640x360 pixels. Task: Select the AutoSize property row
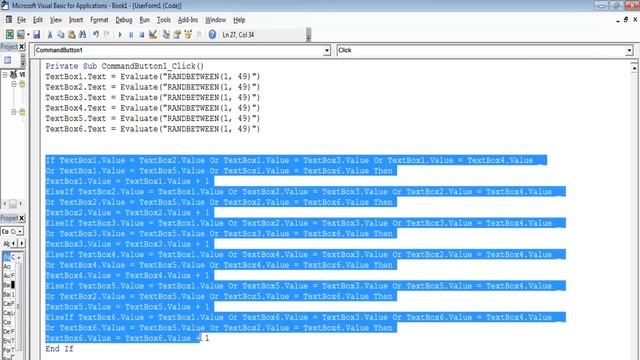(x=9, y=276)
